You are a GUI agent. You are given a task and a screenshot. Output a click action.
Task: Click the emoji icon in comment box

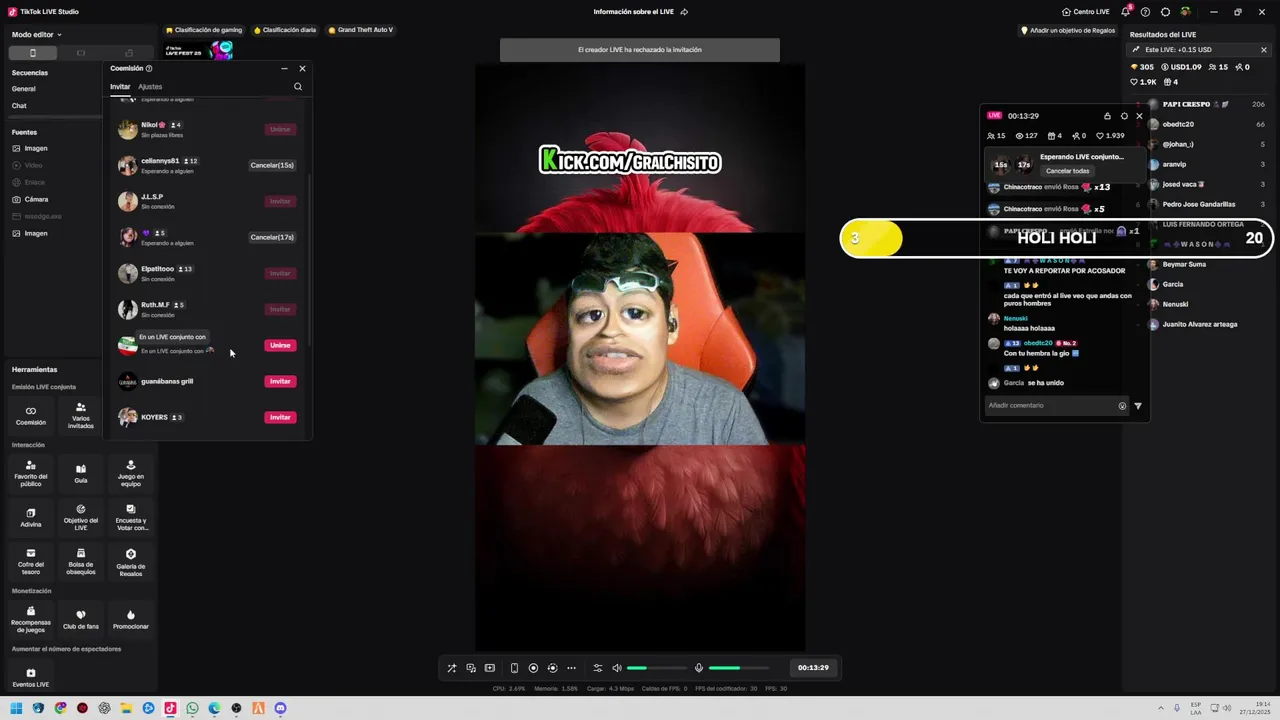coord(1122,406)
